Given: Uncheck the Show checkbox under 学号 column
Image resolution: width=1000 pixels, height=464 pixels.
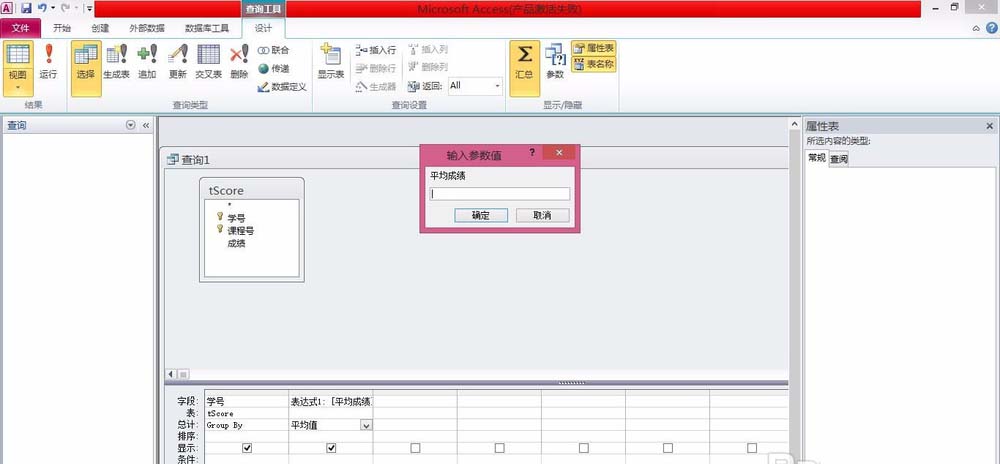Looking at the screenshot, I should (x=247, y=449).
